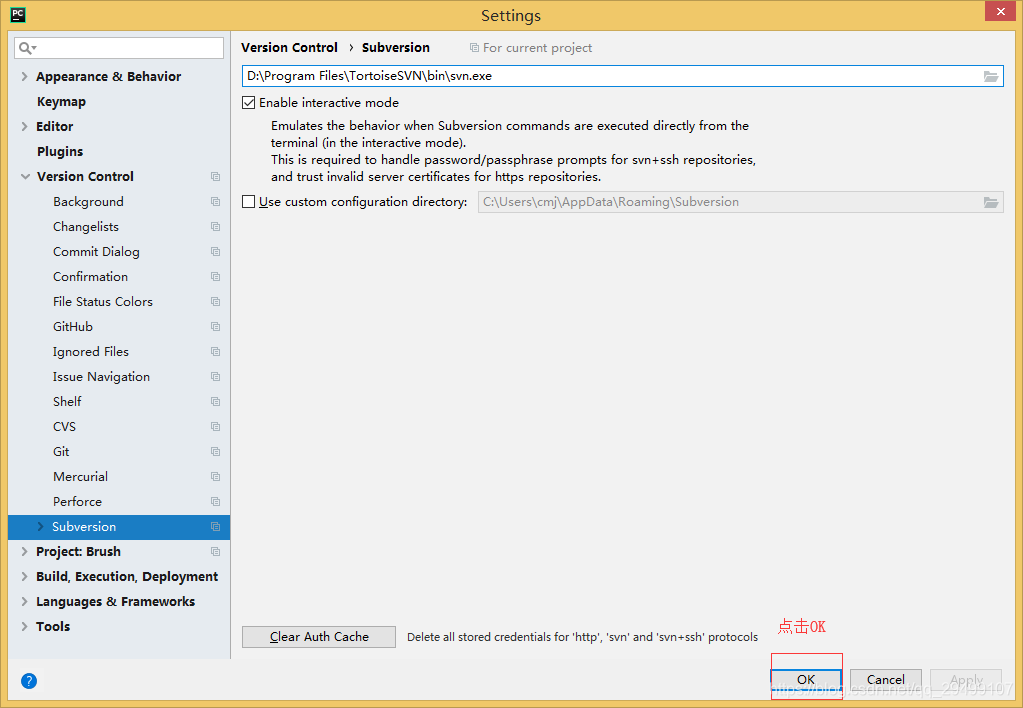Screen dimensions: 1023x708
Task: Click the project-level icon beside Confirmation
Action: (215, 277)
